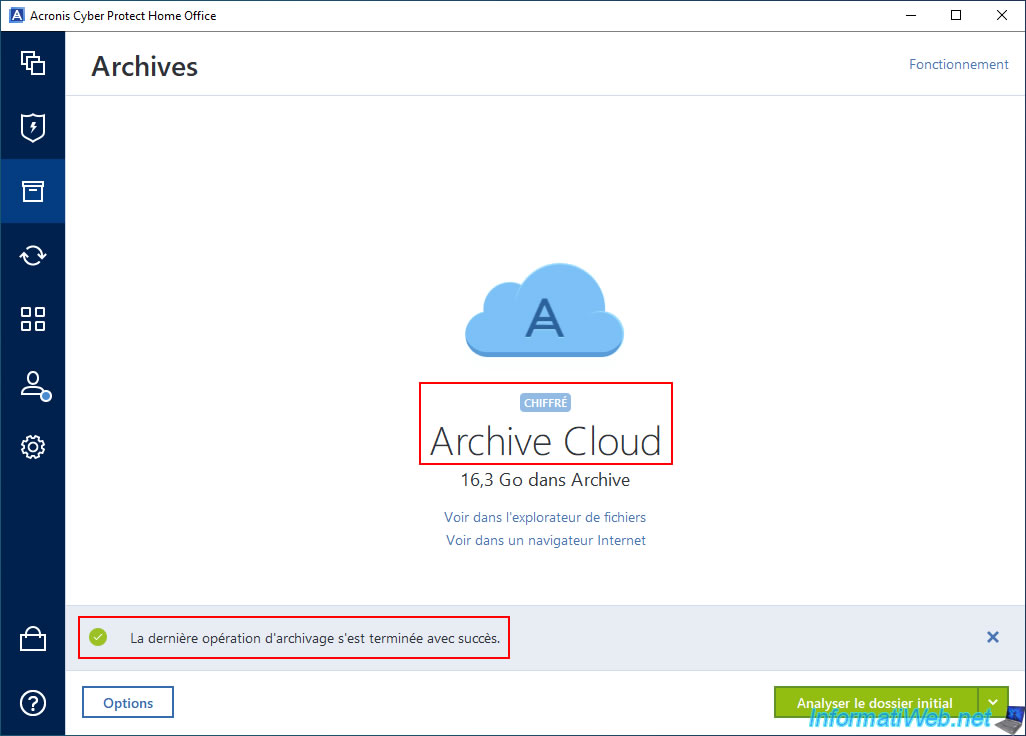This screenshot has height=736, width=1026.
Task: Open the Protection shield section
Action: point(33,127)
